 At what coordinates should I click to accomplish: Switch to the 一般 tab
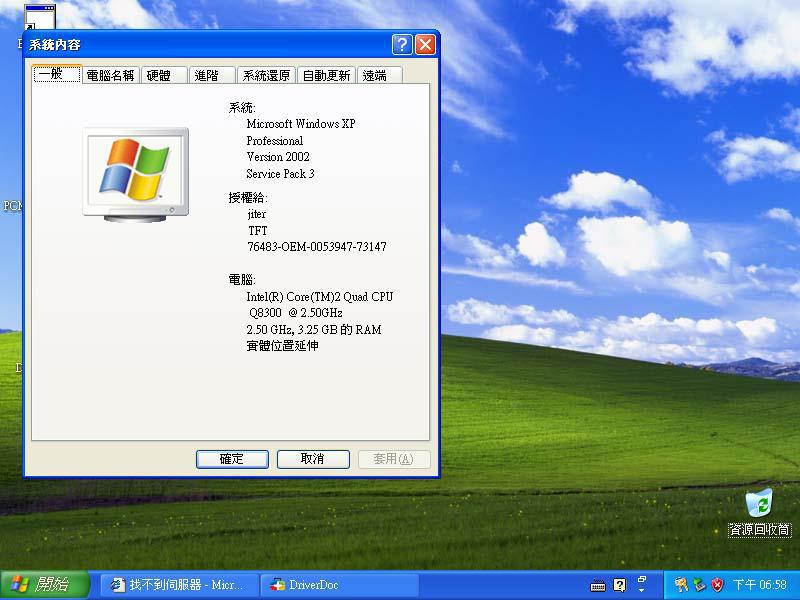[56, 74]
